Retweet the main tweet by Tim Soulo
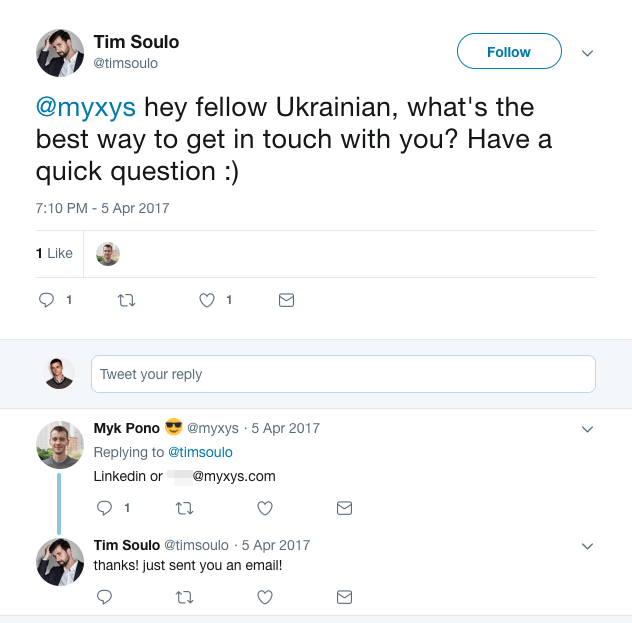The height and width of the screenshot is (623, 632). point(126,300)
